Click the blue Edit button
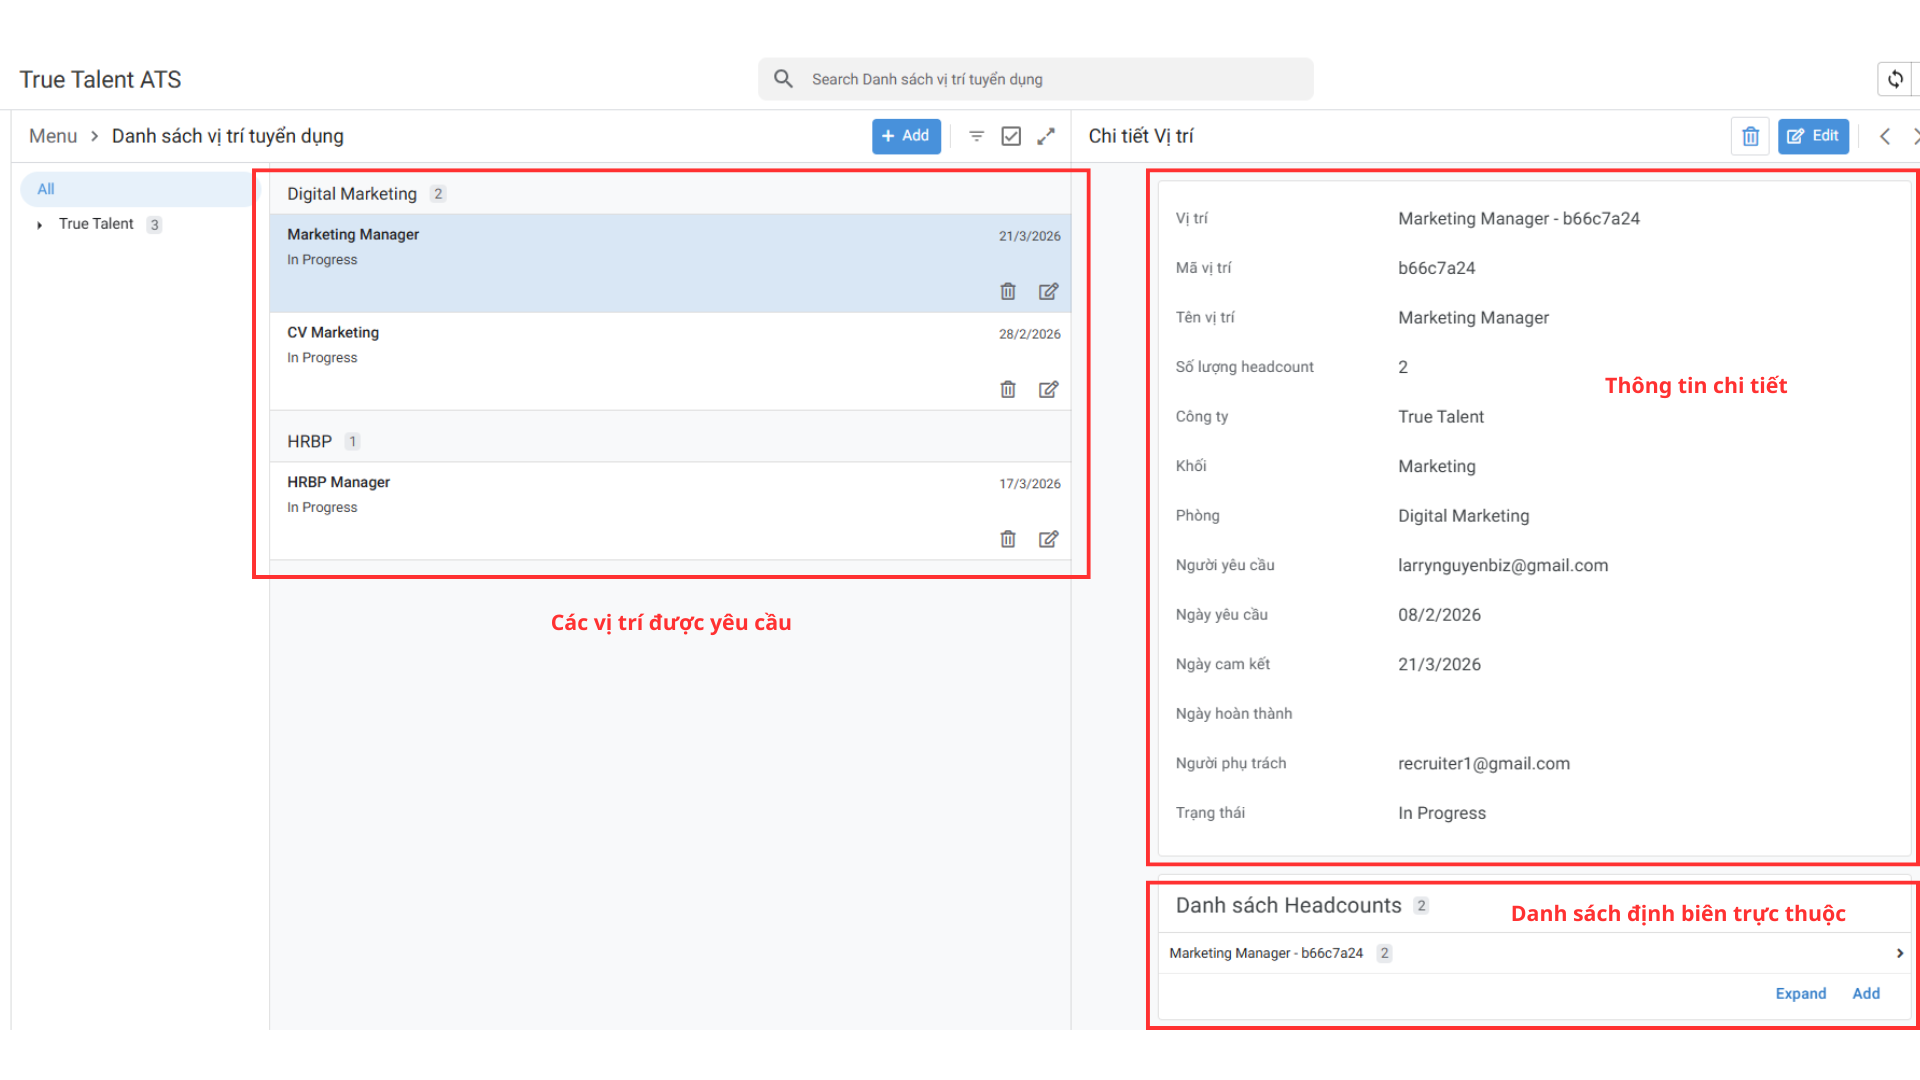 coord(1813,136)
